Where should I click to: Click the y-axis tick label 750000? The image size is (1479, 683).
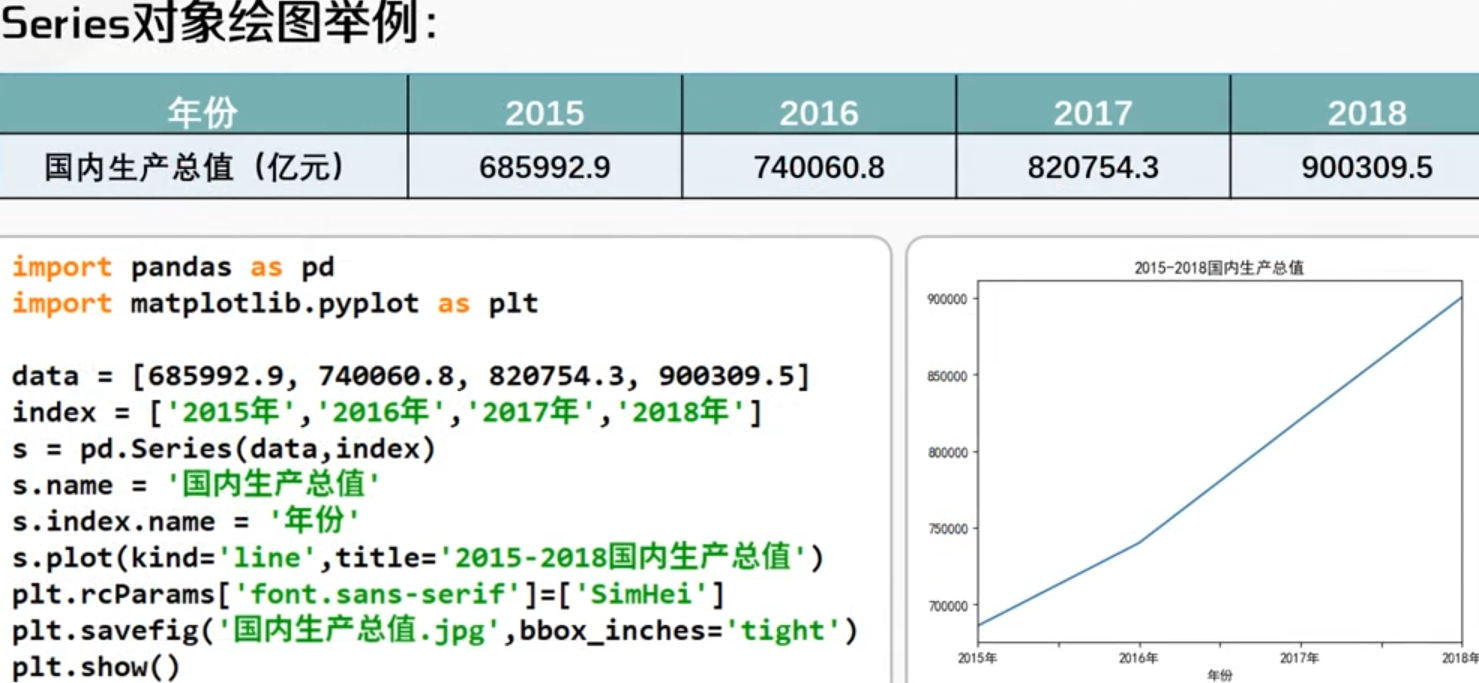(948, 529)
